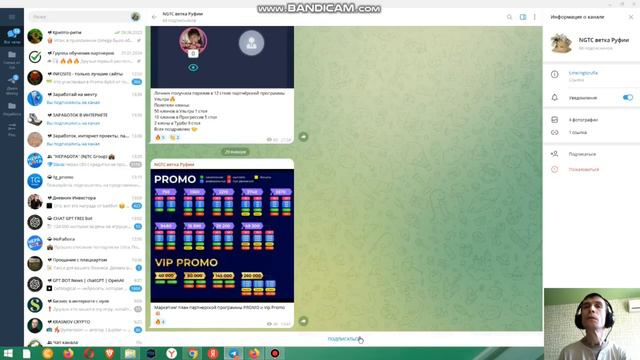This screenshot has width=640, height=360.
Task: Open the INFOSITE channel chat
Action: coord(84,78)
